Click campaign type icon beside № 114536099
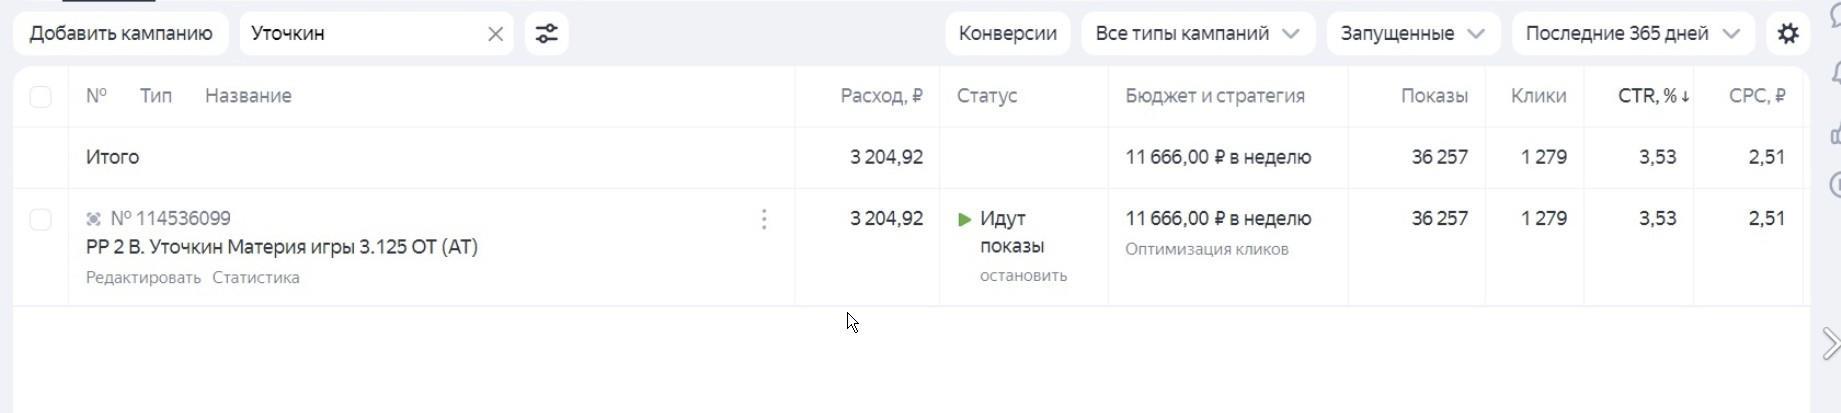The image size is (1841, 413). tap(93, 219)
